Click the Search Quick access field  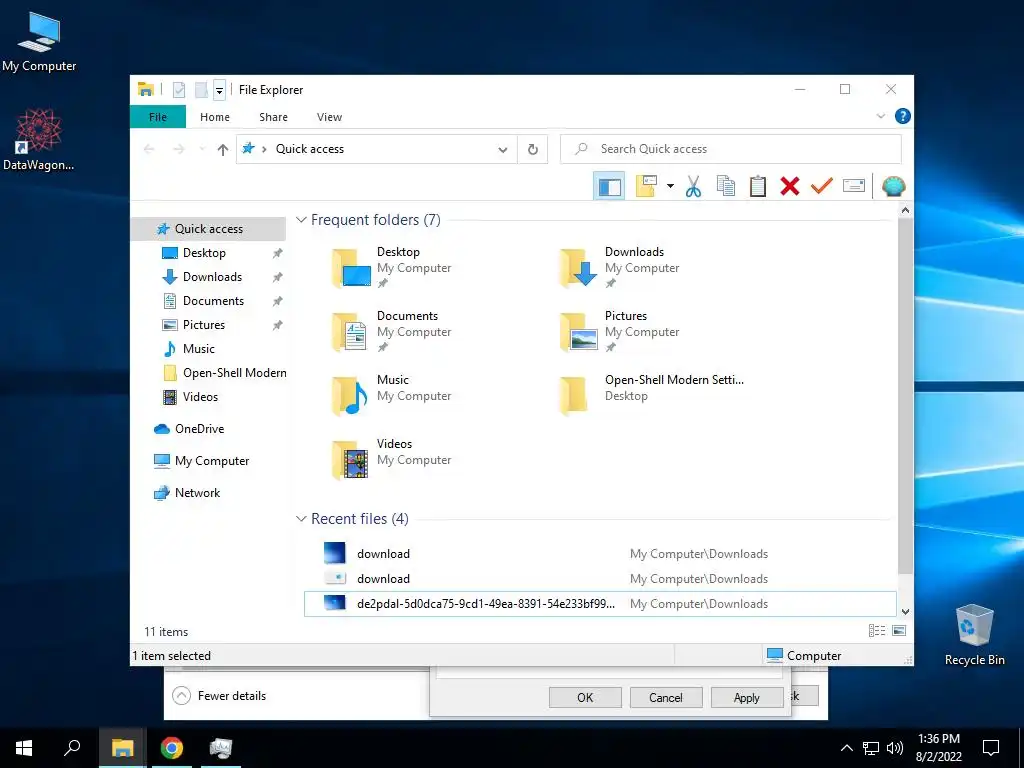tap(731, 149)
